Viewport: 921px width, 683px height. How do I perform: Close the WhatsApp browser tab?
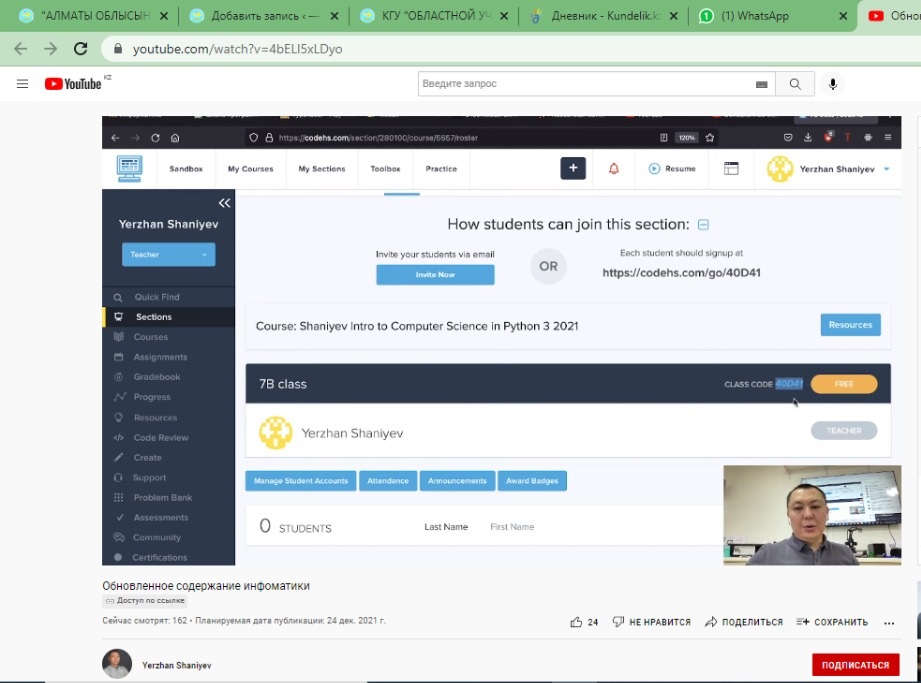pyautogui.click(x=843, y=16)
